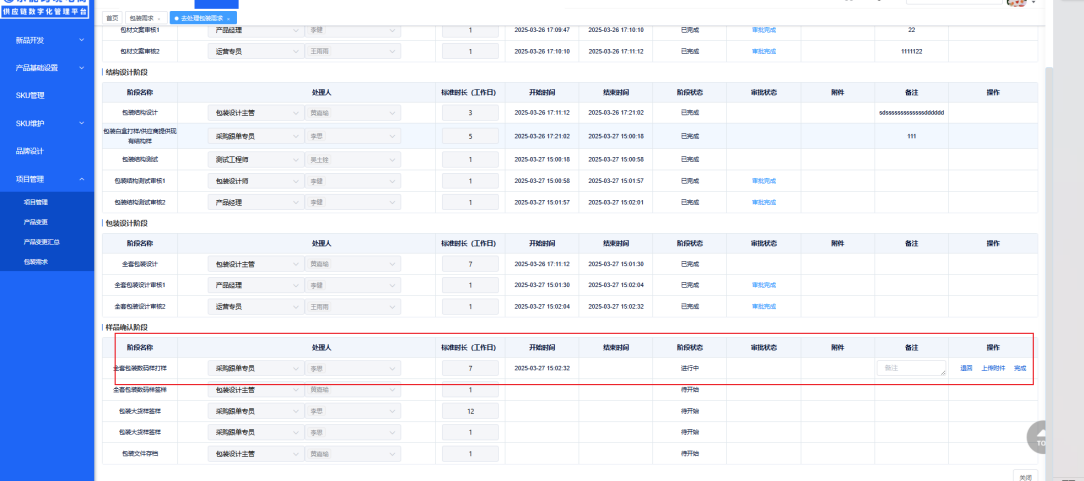Expand the 产品基础设置 sidebar menu
The width and height of the screenshot is (1084, 481).
coord(81,68)
